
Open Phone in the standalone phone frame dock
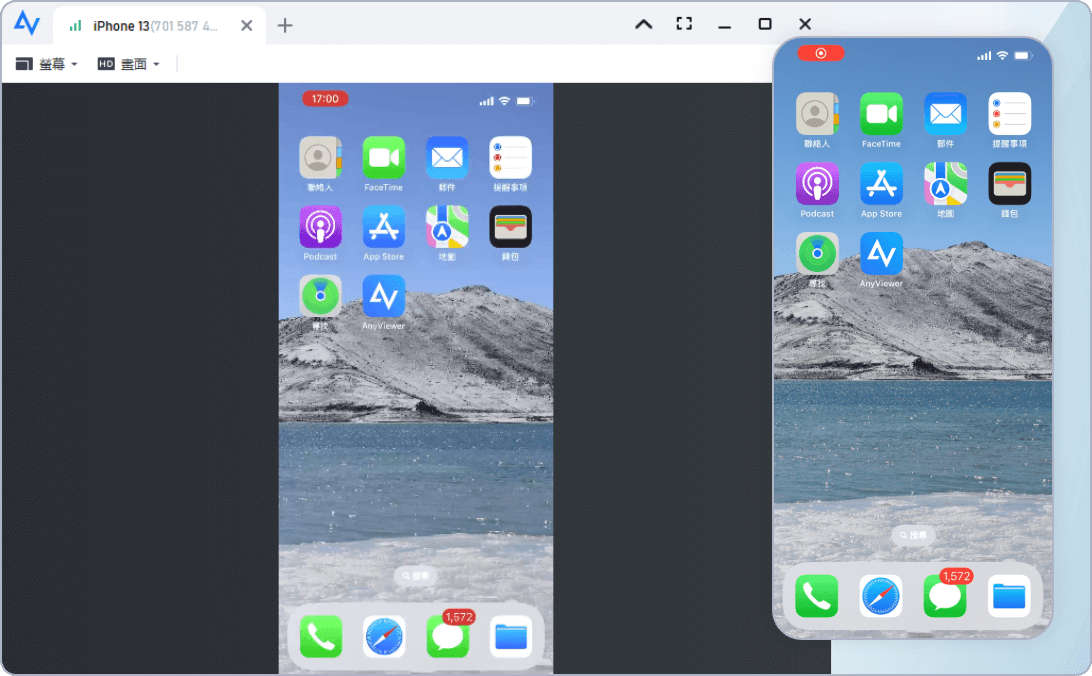pyautogui.click(x=817, y=596)
